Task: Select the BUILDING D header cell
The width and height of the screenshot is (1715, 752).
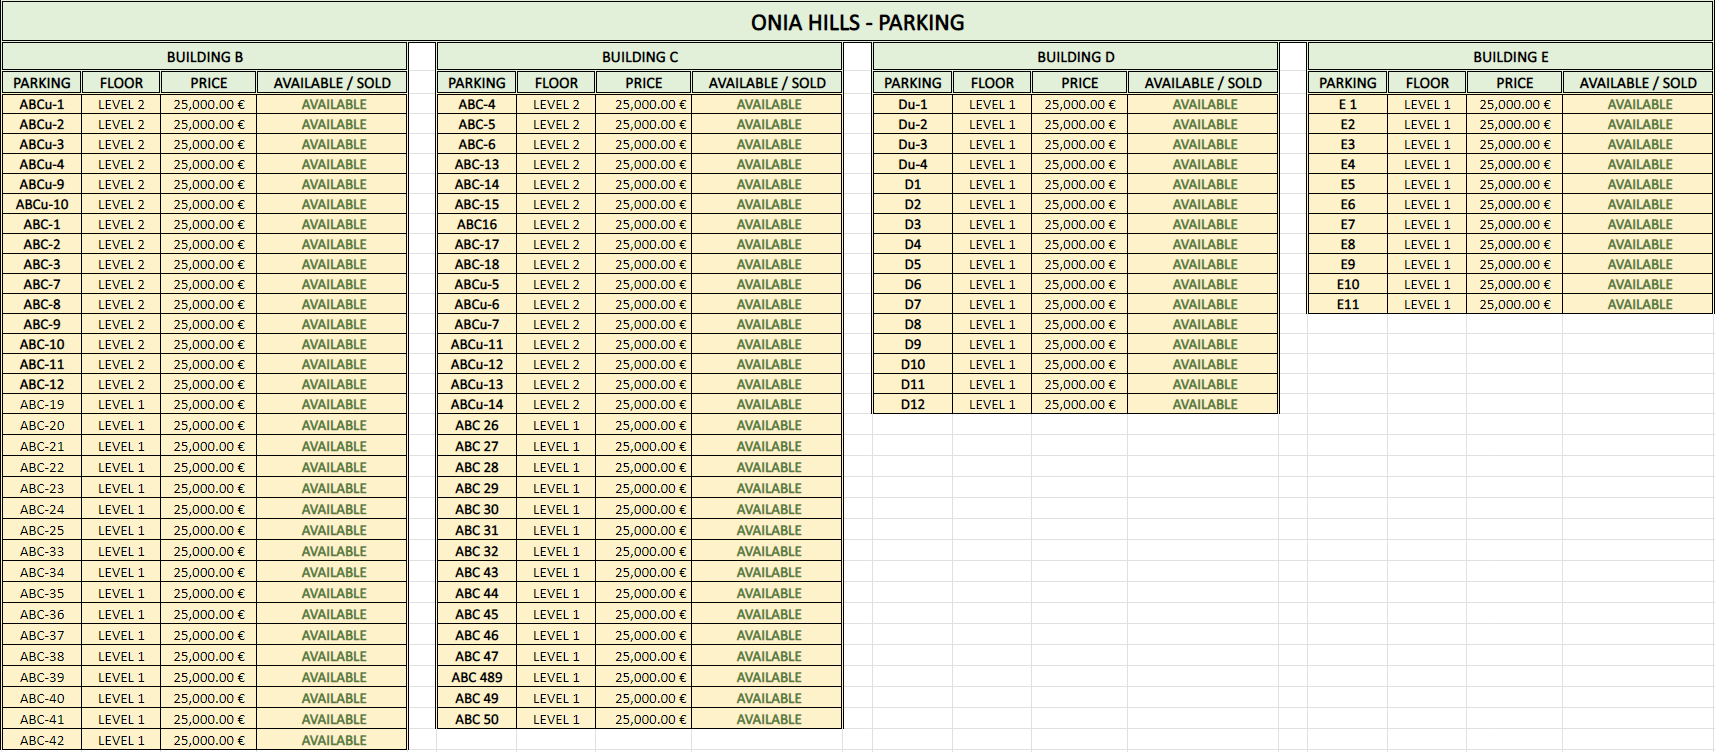Action: (1075, 57)
